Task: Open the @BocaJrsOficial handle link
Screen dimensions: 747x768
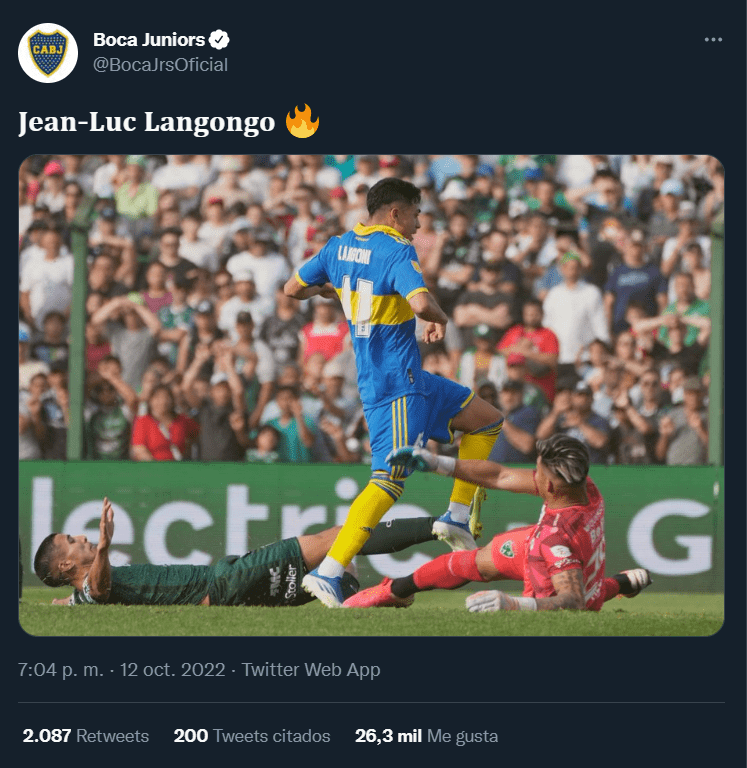Action: coord(160,65)
